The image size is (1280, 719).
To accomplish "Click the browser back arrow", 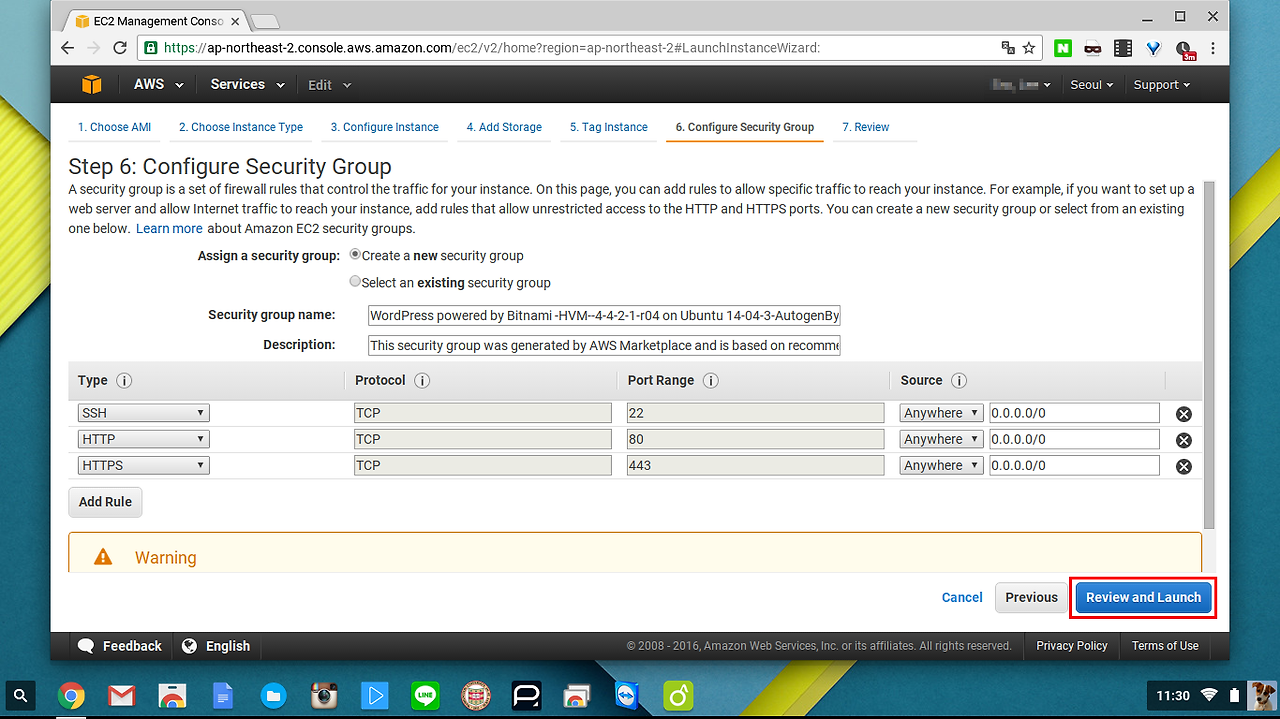I will [x=68, y=48].
